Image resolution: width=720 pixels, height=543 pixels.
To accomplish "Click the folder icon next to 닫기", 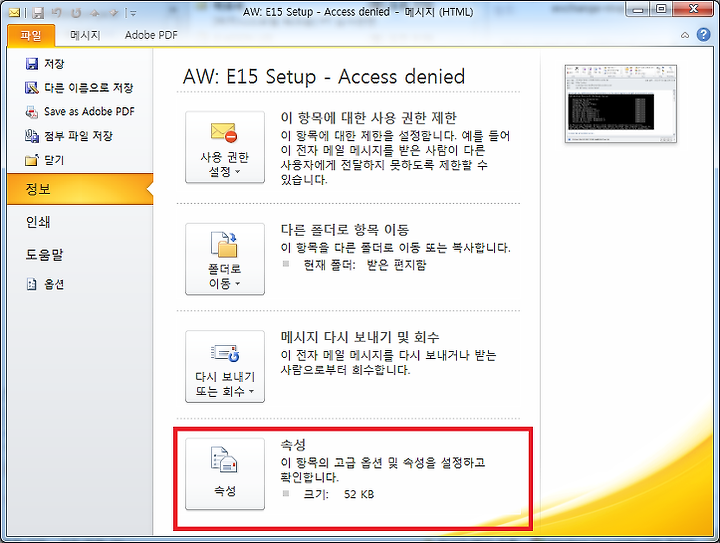I will click(32, 160).
